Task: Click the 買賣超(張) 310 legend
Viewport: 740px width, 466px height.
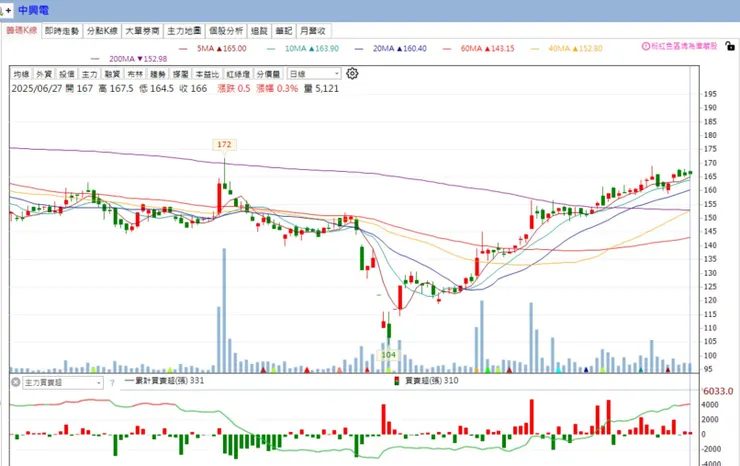Action: point(427,381)
